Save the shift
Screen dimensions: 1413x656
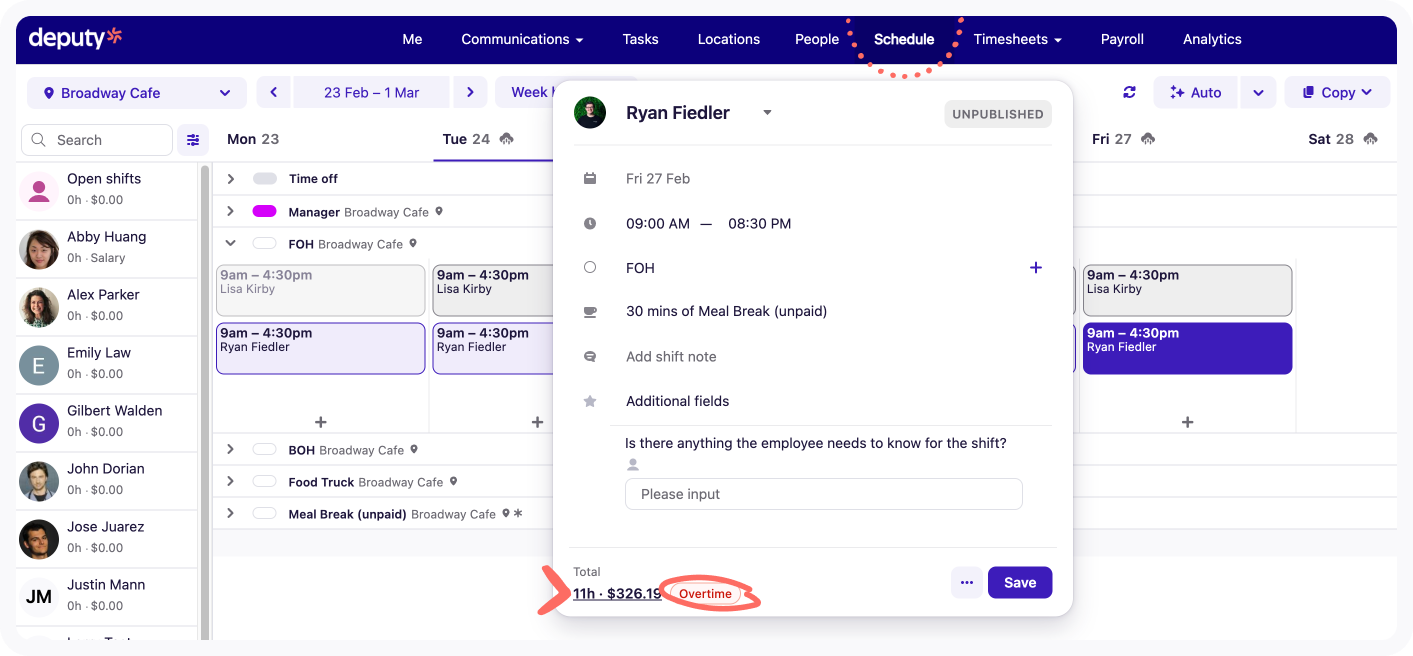(1019, 583)
